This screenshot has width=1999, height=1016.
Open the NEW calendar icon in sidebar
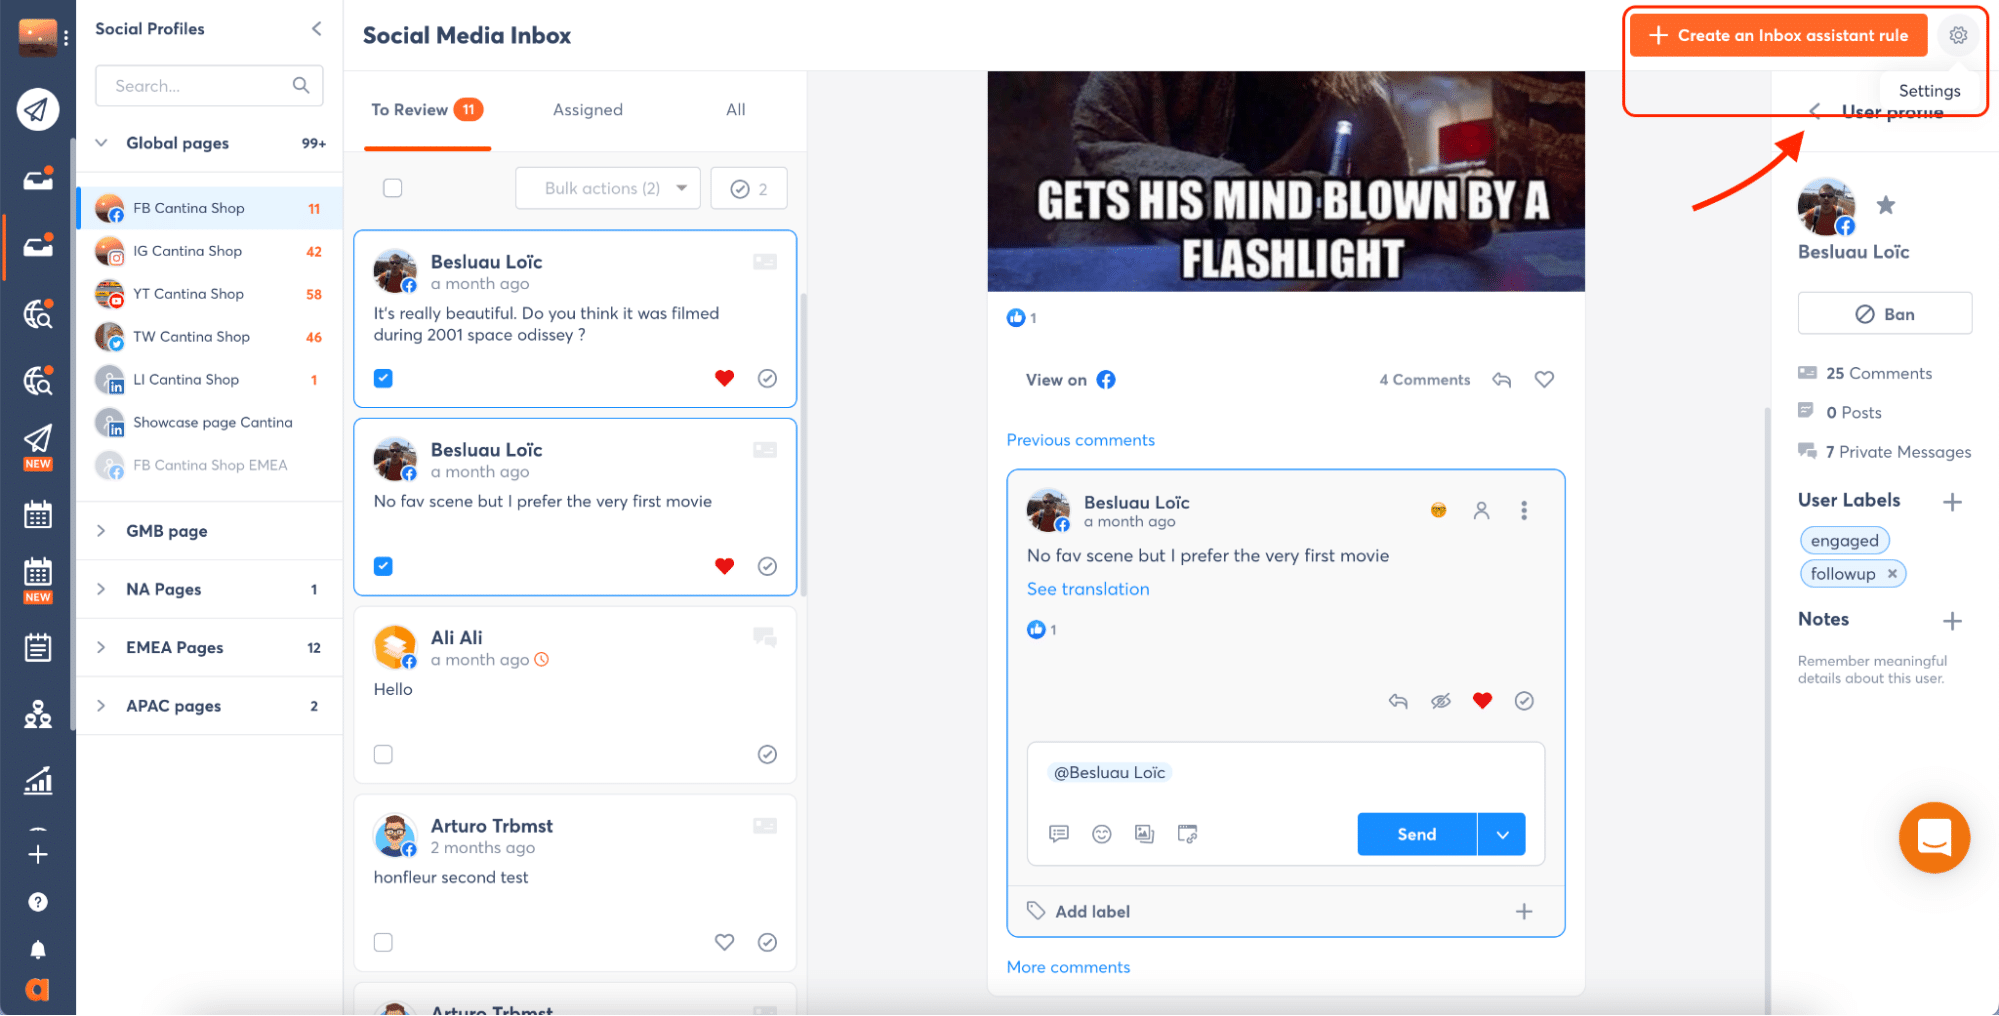[x=38, y=580]
